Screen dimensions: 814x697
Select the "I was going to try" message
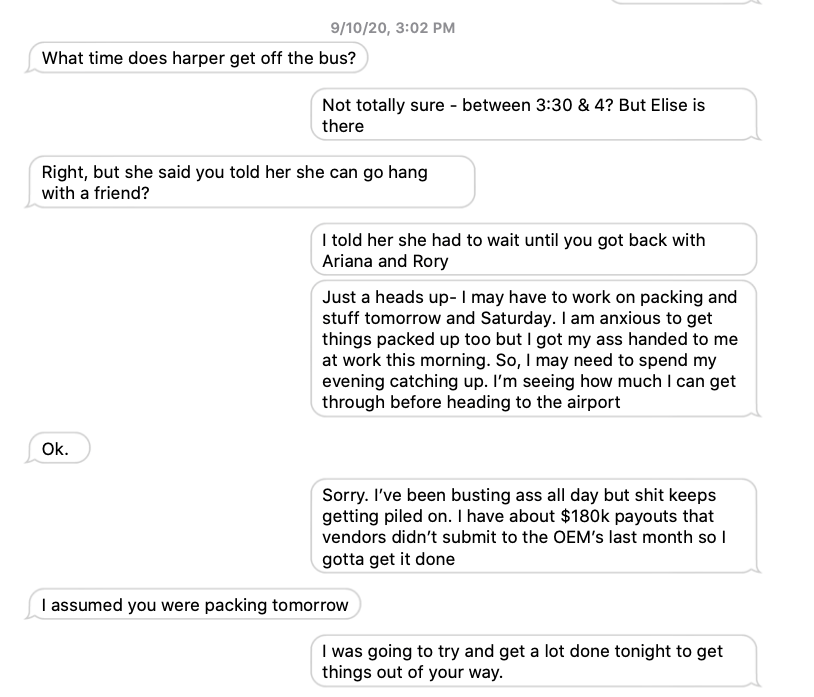click(533, 661)
